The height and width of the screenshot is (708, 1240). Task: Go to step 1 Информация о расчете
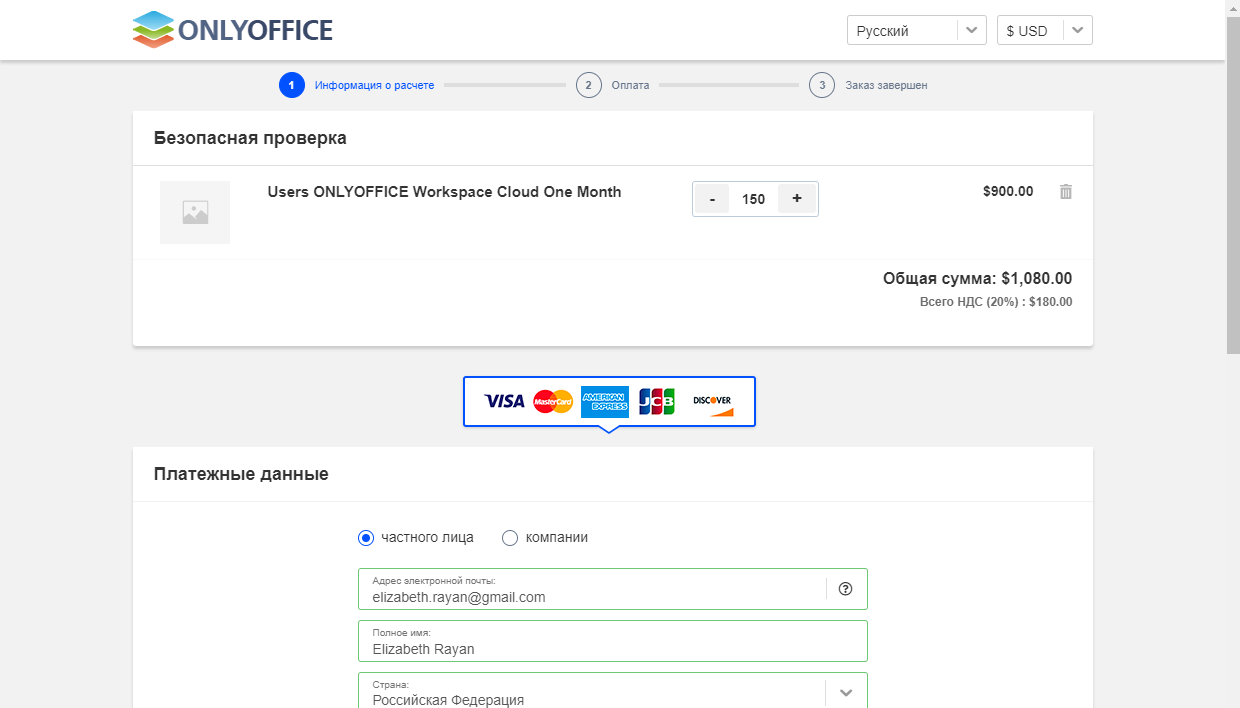pos(357,85)
